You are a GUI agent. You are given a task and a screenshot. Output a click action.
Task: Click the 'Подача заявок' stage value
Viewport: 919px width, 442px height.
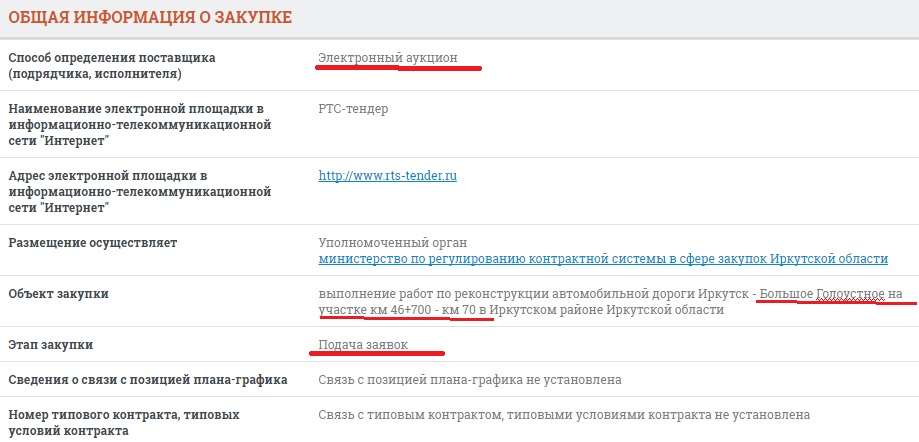point(364,345)
